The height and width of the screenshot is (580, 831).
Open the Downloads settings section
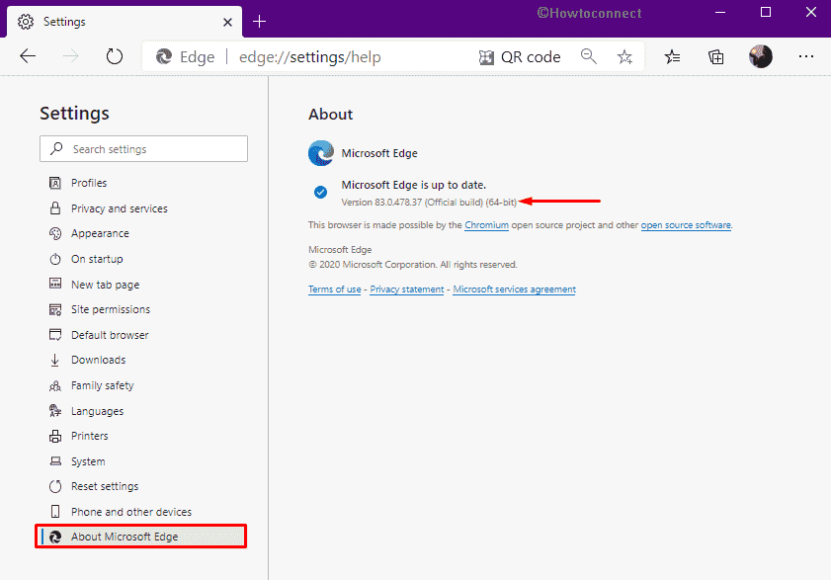point(103,359)
